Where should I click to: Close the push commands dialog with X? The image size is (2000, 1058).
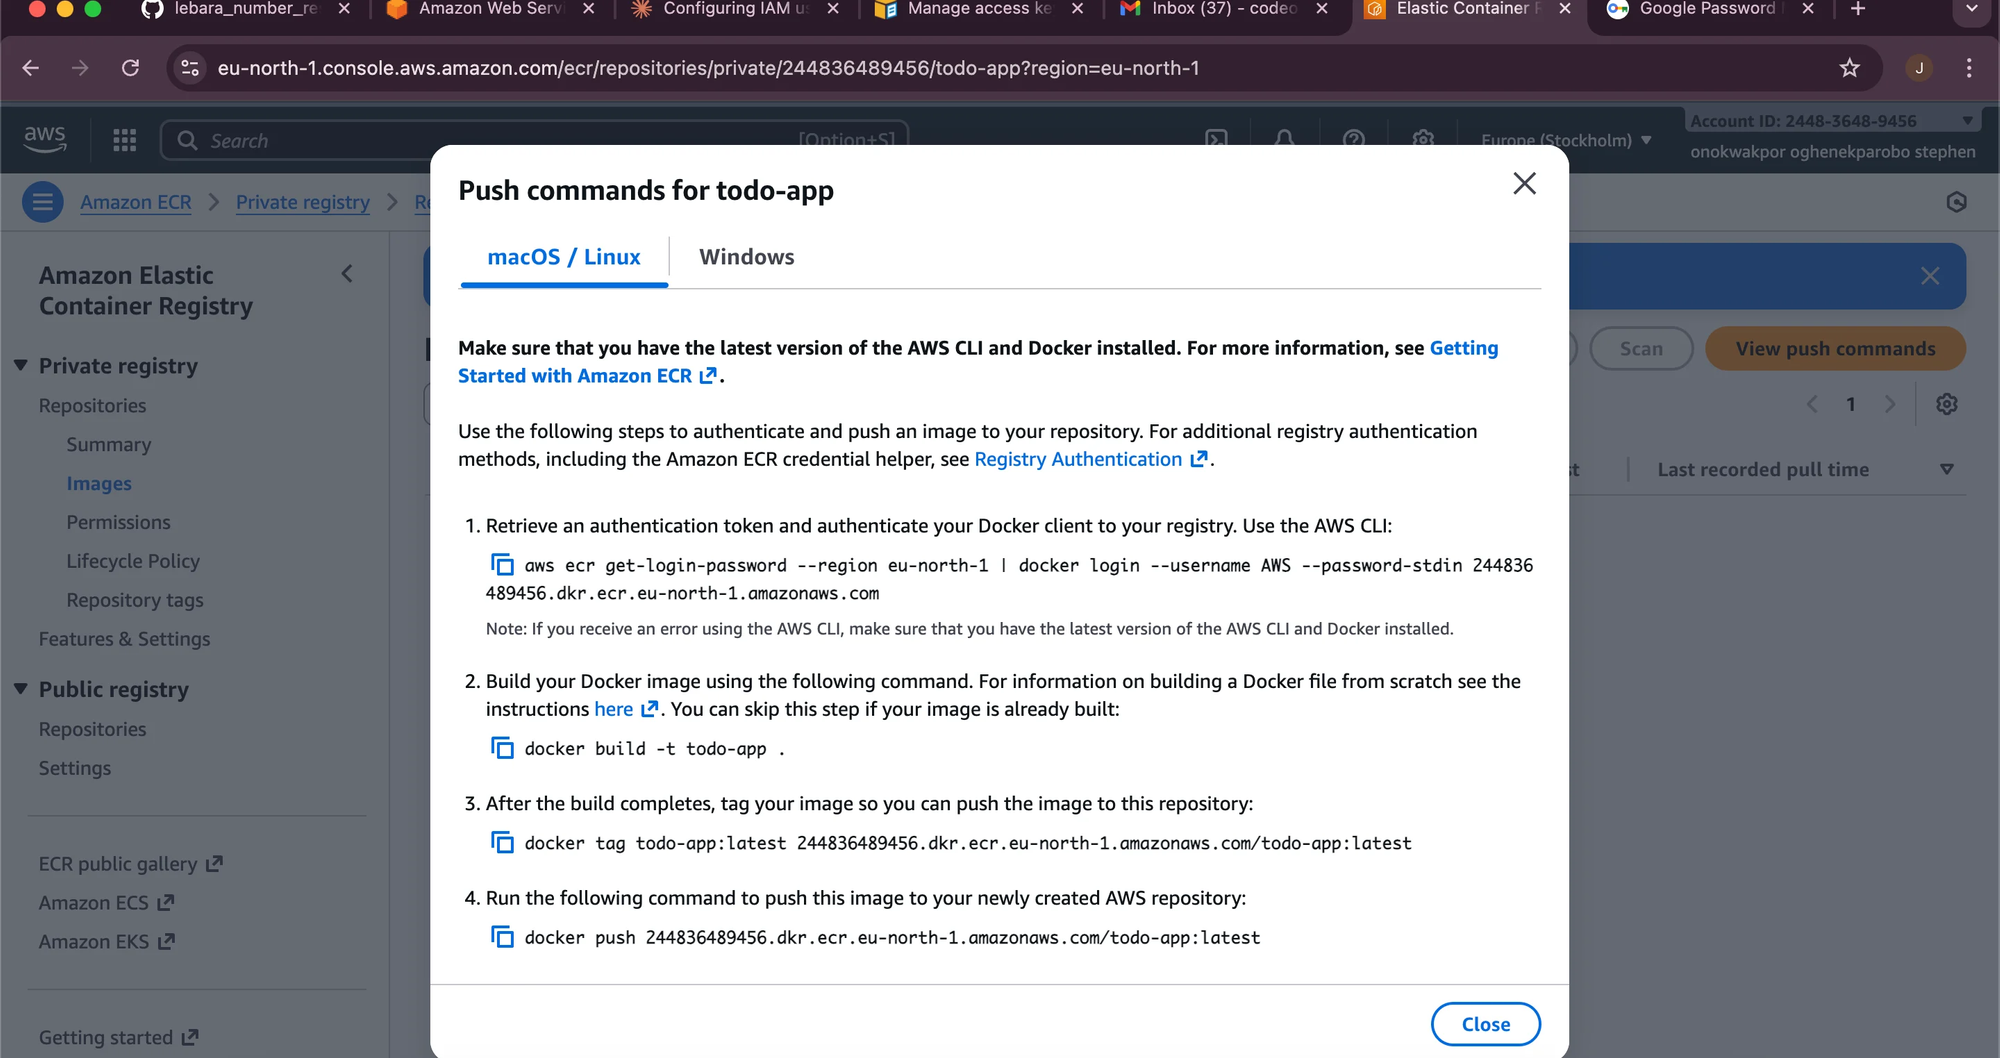pos(1524,184)
